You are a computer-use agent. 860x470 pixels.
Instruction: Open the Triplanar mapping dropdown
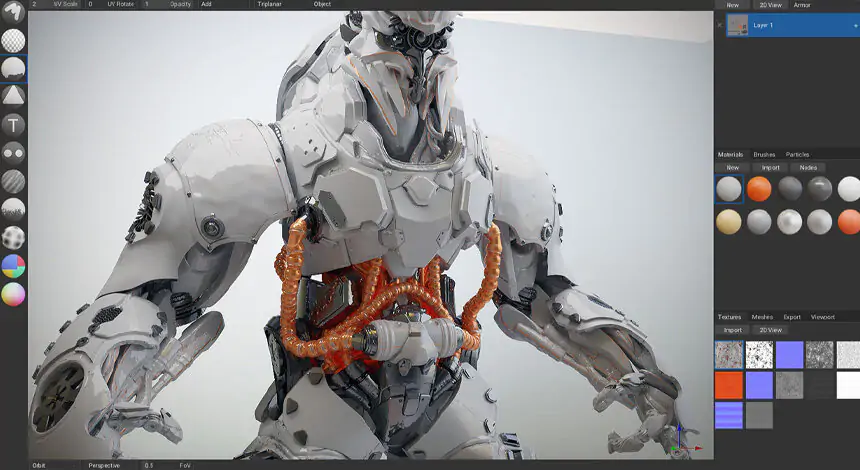[270, 4]
